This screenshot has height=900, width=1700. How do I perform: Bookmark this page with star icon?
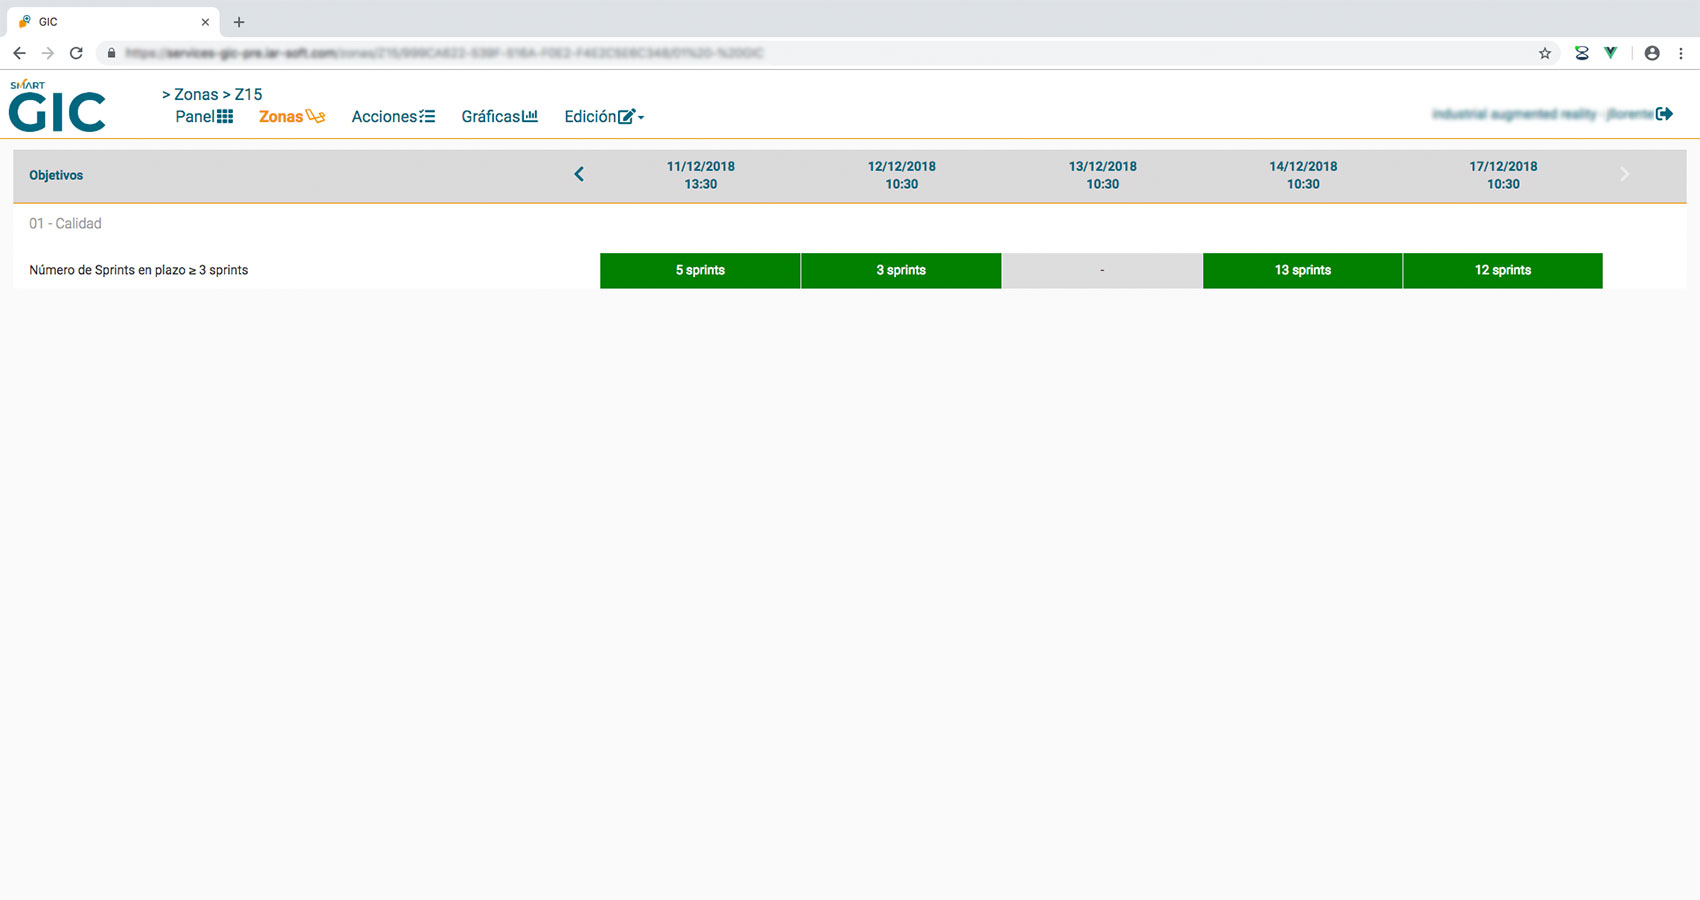(1545, 53)
